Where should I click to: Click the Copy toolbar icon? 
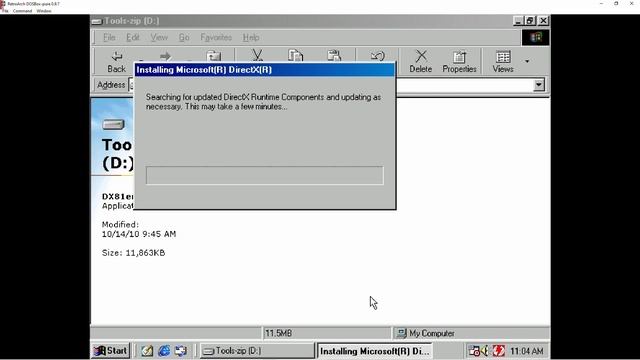296,56
